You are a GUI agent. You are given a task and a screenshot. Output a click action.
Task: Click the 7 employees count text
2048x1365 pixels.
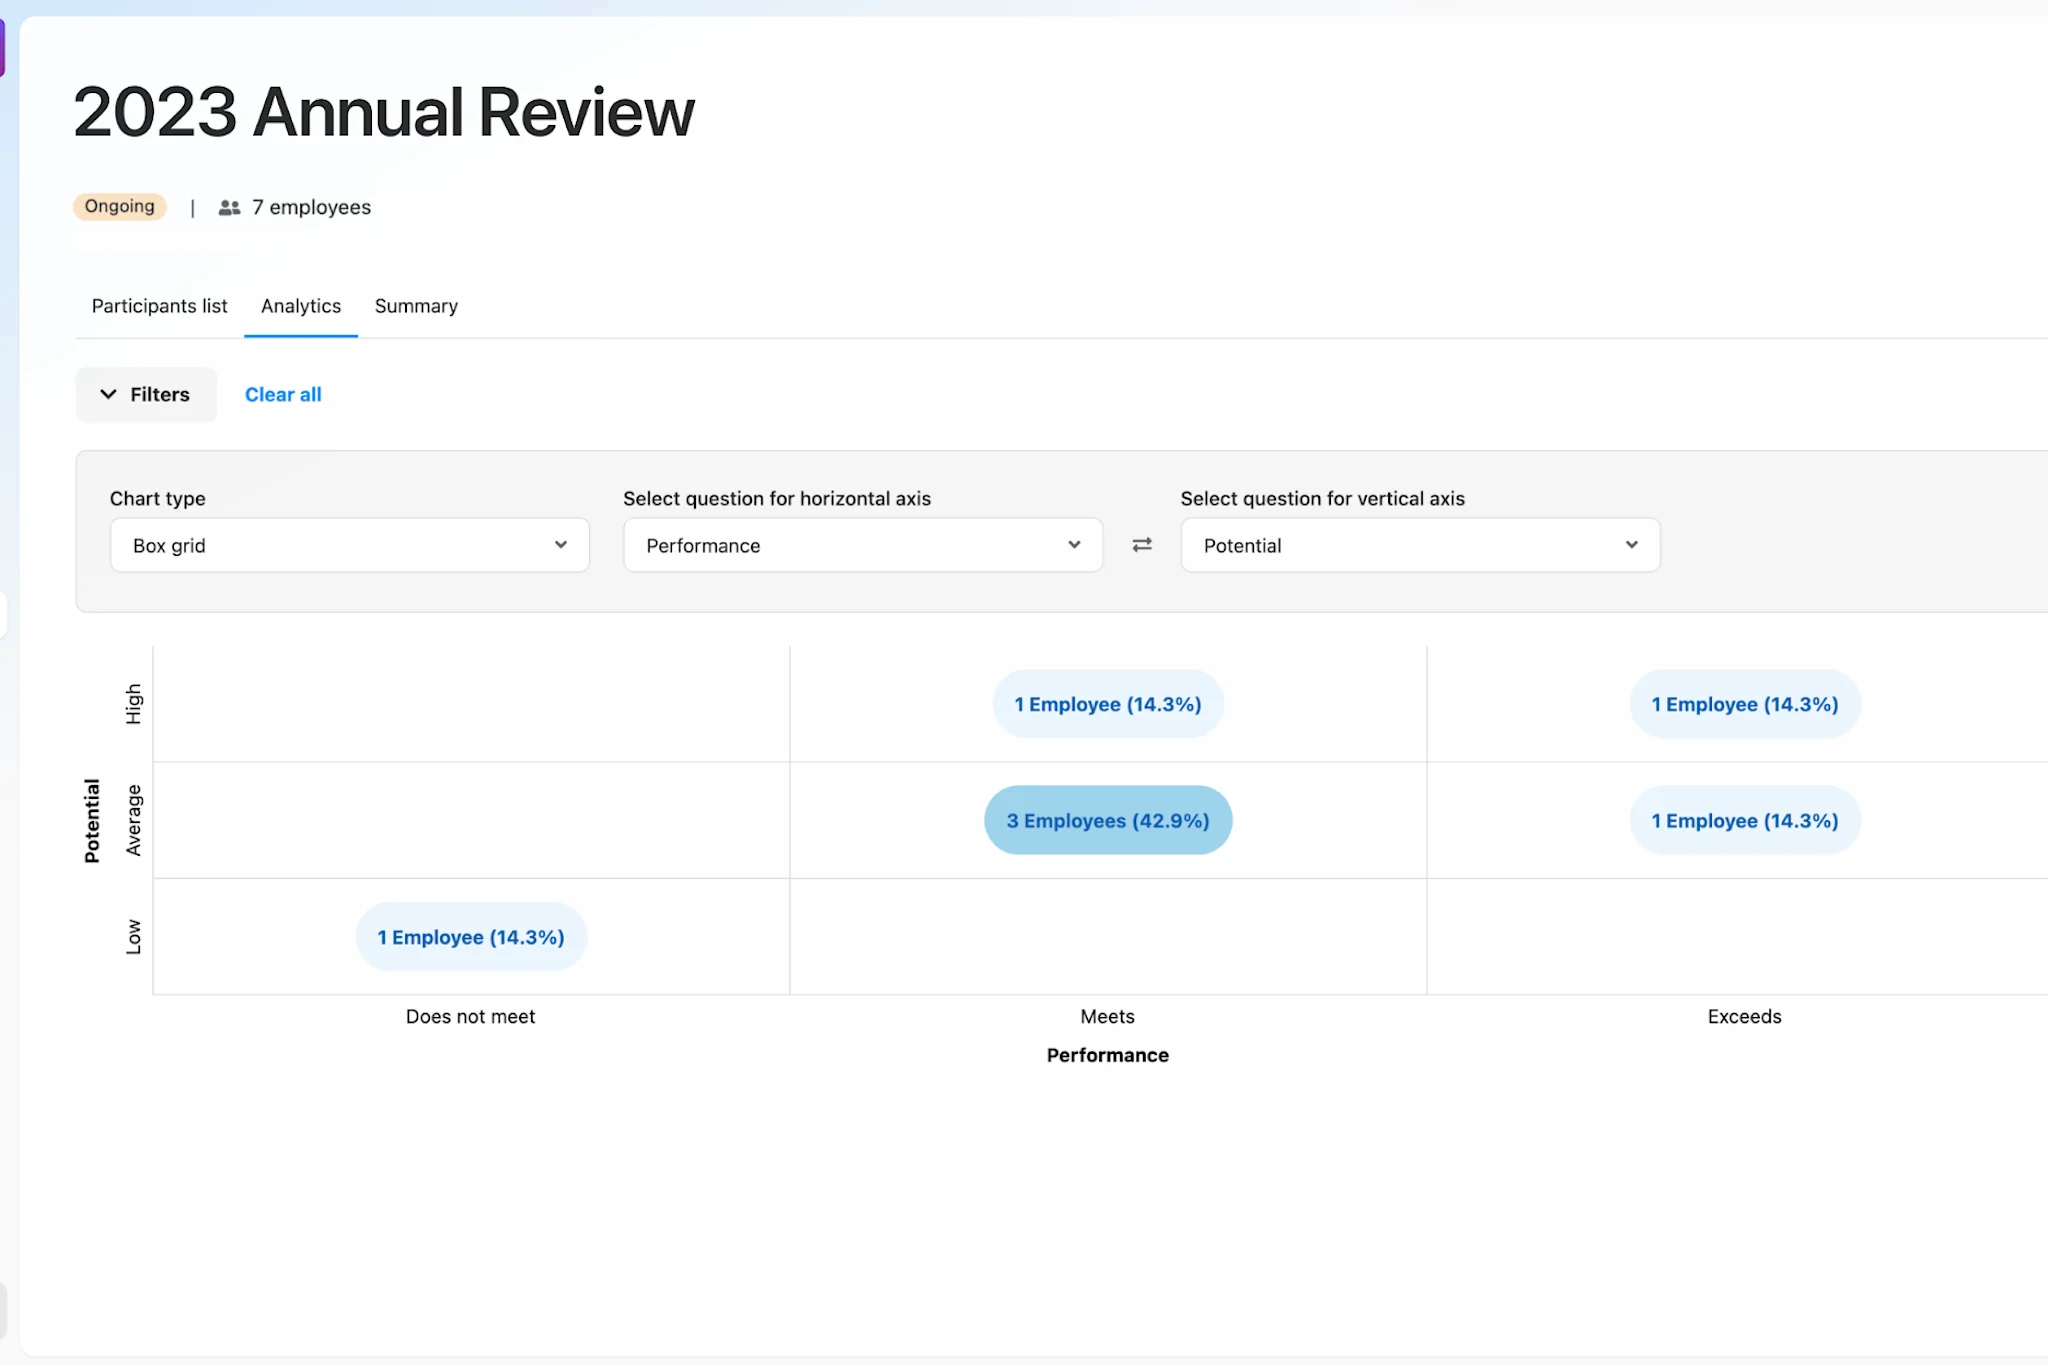pyautogui.click(x=311, y=207)
